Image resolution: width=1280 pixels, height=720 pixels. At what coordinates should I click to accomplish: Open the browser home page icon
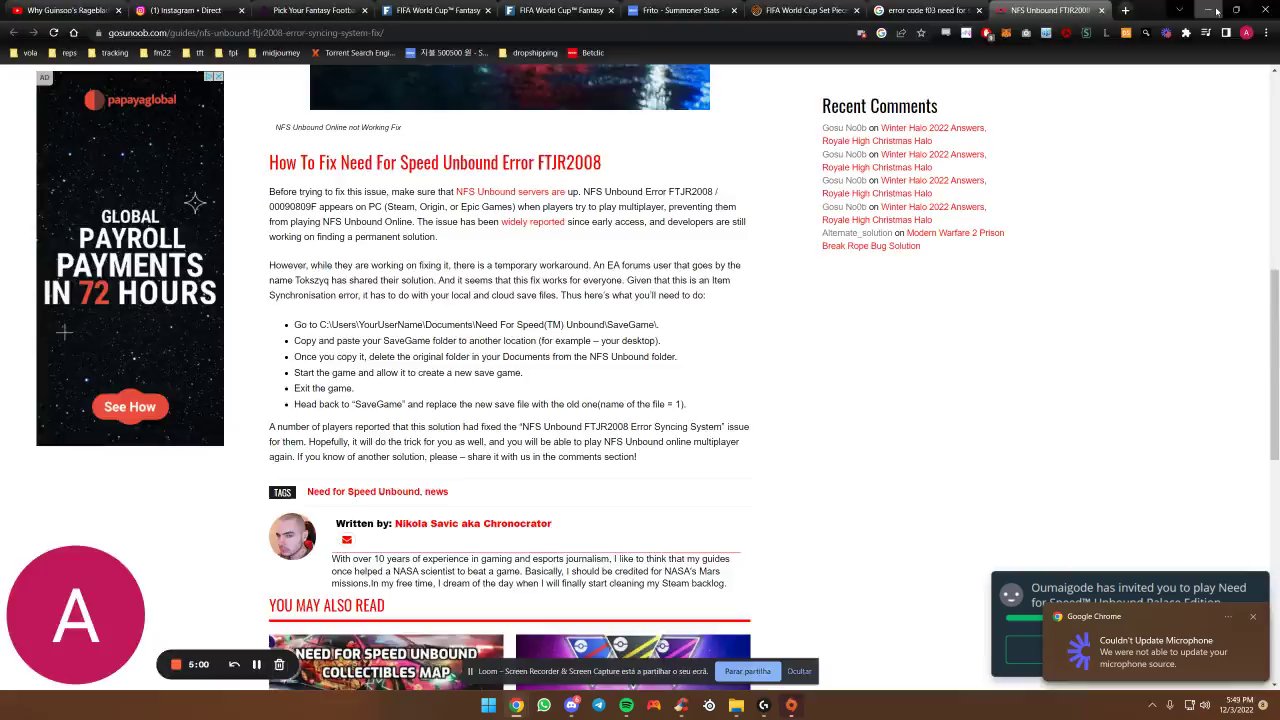(73, 32)
